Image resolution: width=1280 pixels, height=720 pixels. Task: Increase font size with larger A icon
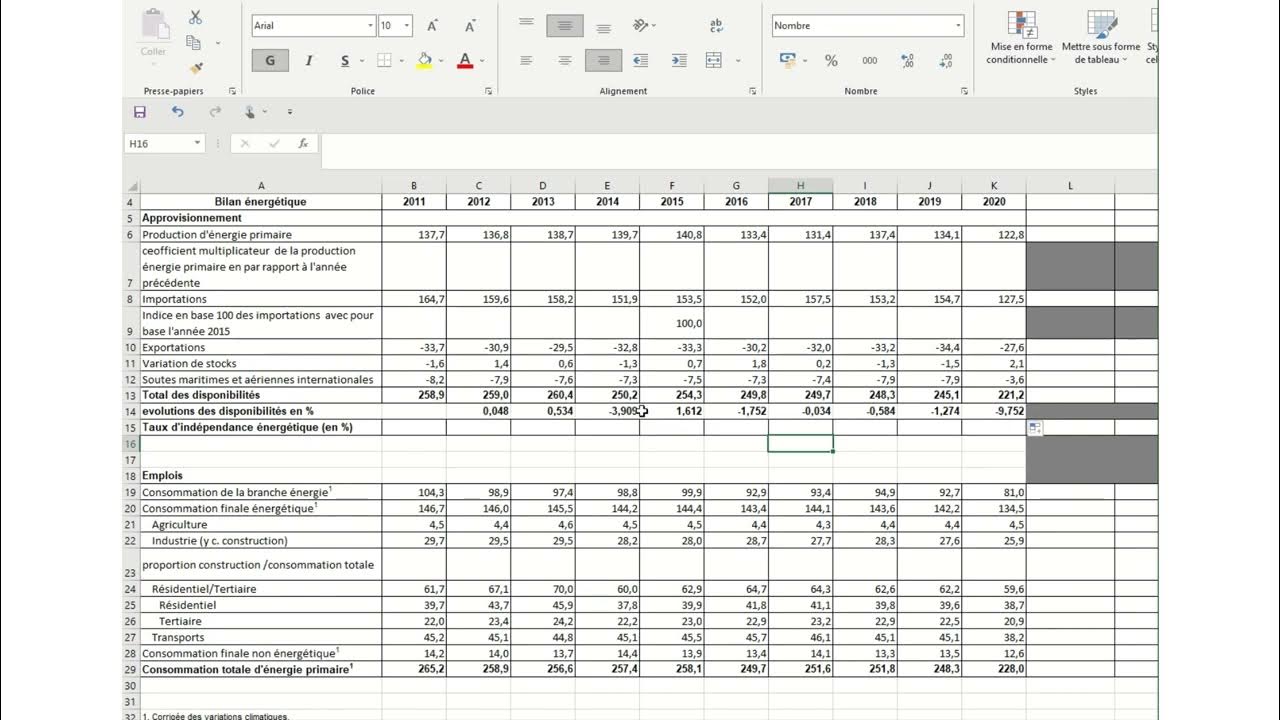coord(432,26)
